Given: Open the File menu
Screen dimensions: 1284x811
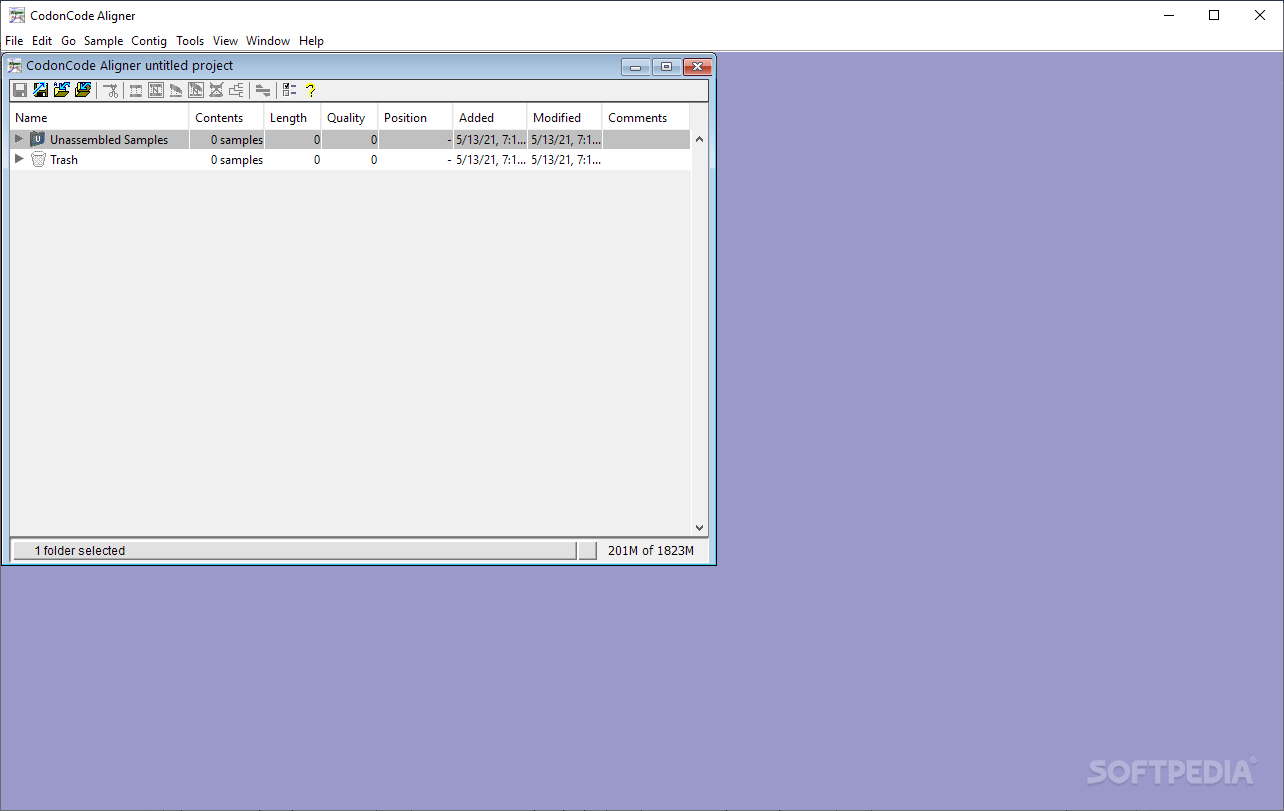Looking at the screenshot, I should click(x=14, y=41).
